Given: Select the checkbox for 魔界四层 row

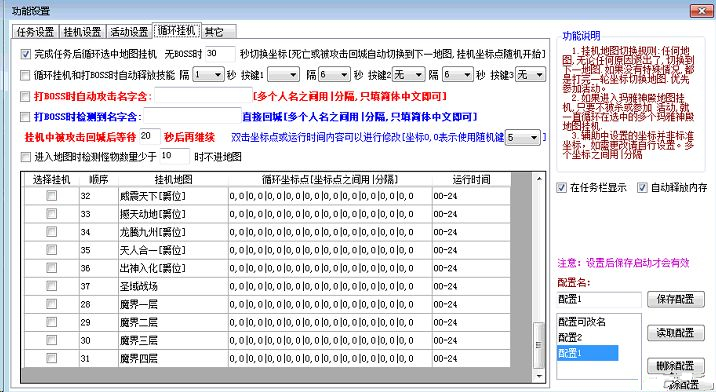Looking at the screenshot, I should pyautogui.click(x=52, y=358).
